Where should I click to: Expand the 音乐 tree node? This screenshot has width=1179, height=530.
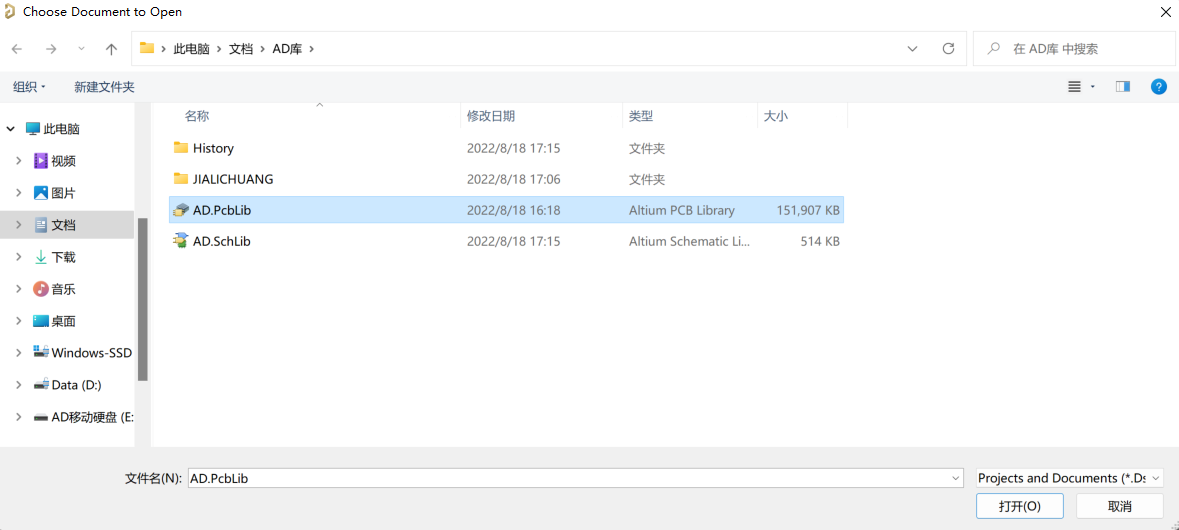tap(19, 289)
